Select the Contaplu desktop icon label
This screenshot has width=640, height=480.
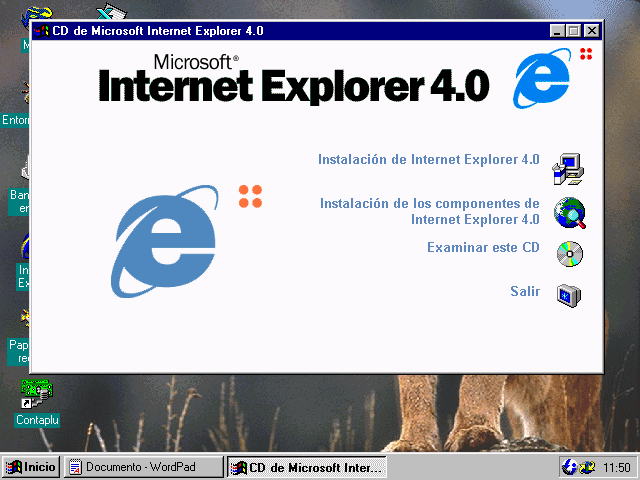37,420
